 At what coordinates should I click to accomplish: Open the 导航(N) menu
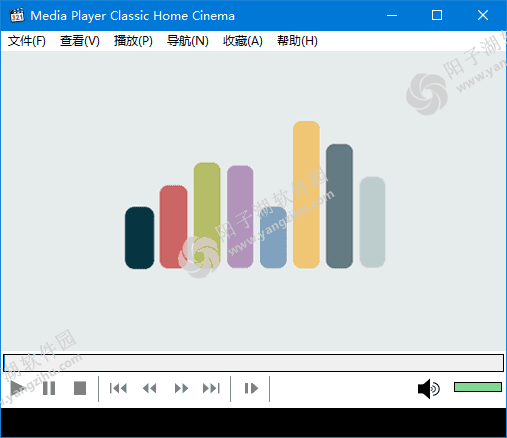188,41
